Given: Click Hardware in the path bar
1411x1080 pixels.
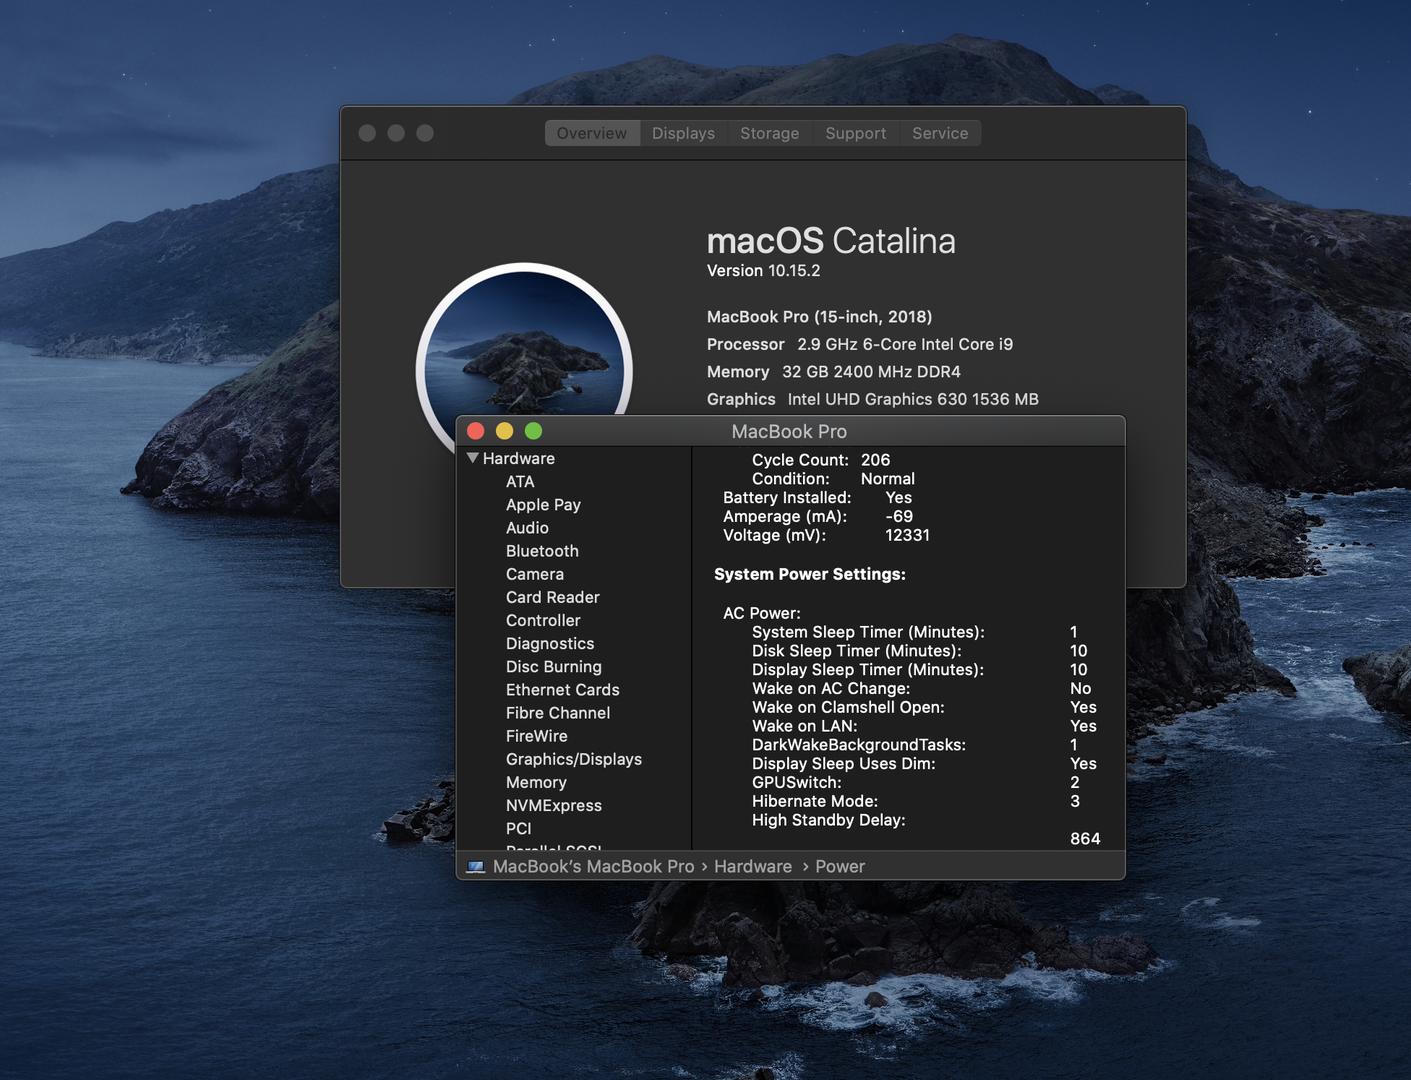Looking at the screenshot, I should (x=753, y=867).
